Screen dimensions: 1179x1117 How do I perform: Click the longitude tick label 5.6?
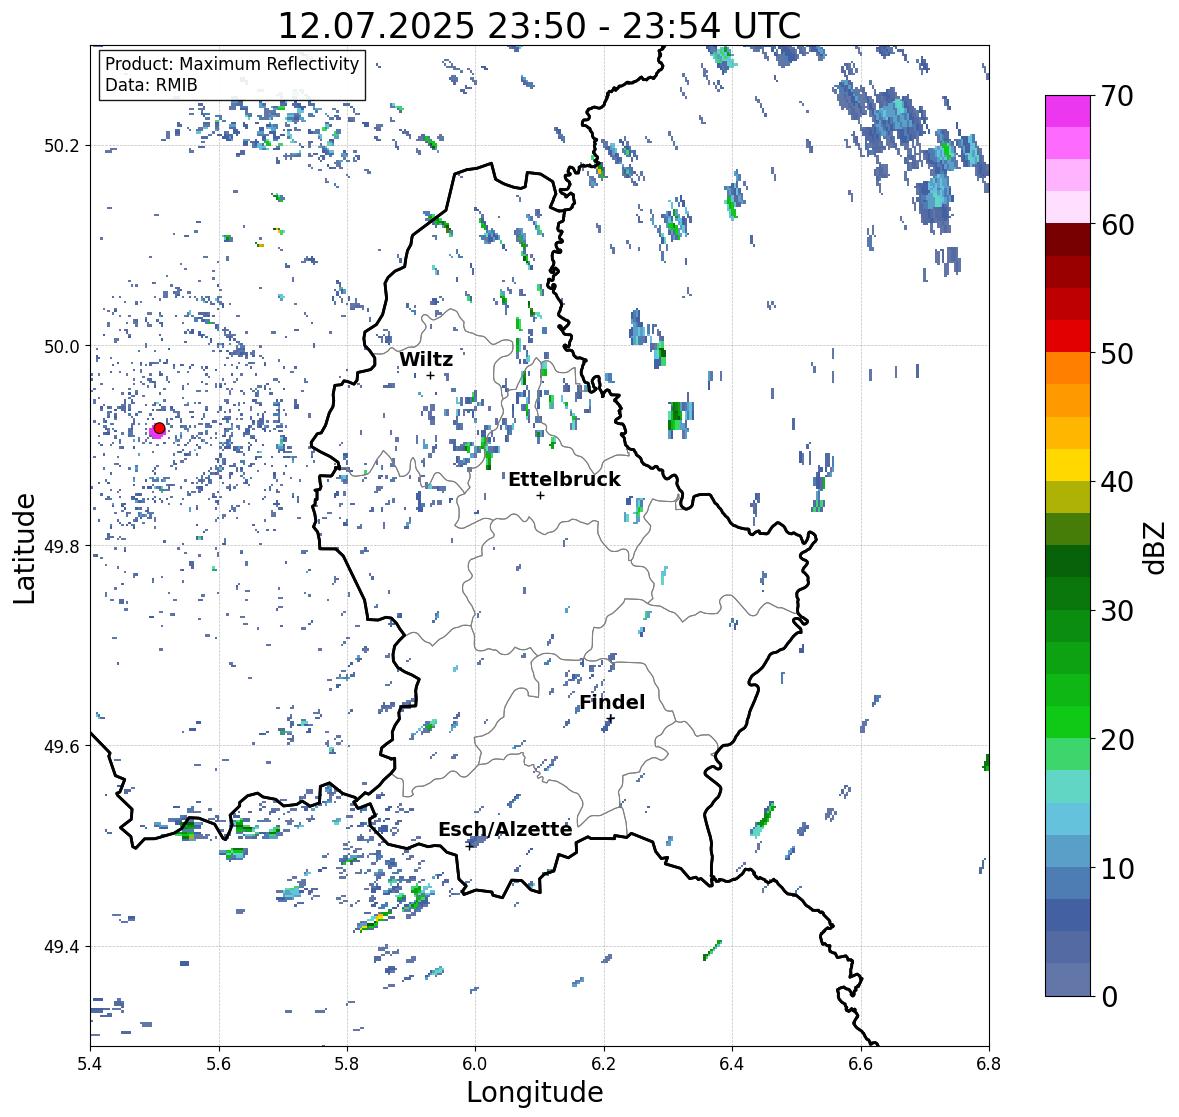click(219, 1063)
